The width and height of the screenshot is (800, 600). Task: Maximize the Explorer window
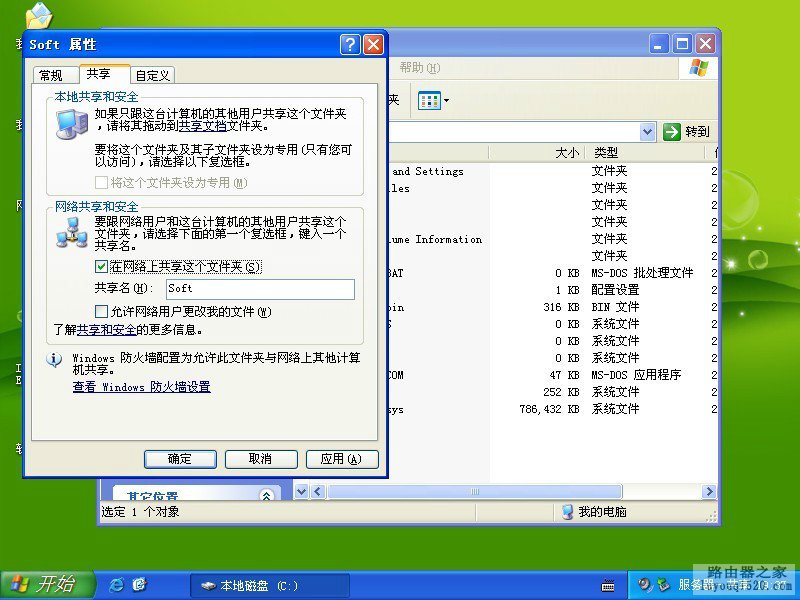click(x=682, y=44)
